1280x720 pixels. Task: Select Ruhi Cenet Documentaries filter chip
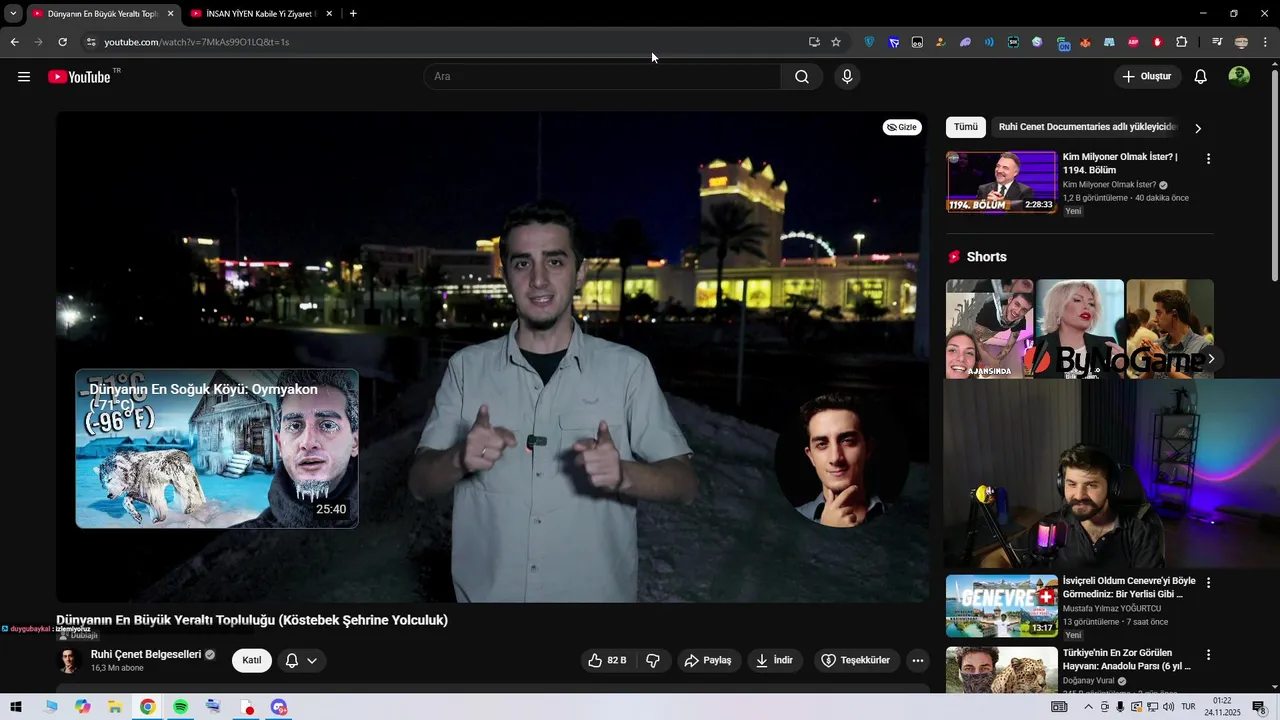(x=1088, y=127)
